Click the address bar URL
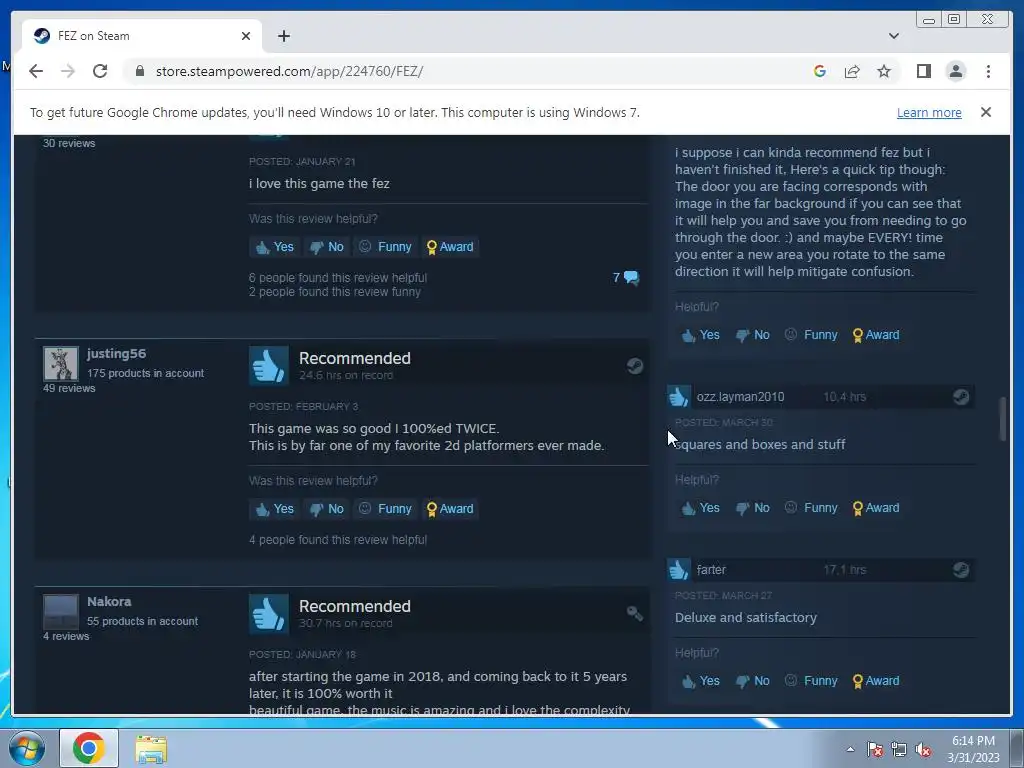Image resolution: width=1024 pixels, height=768 pixels. click(289, 71)
